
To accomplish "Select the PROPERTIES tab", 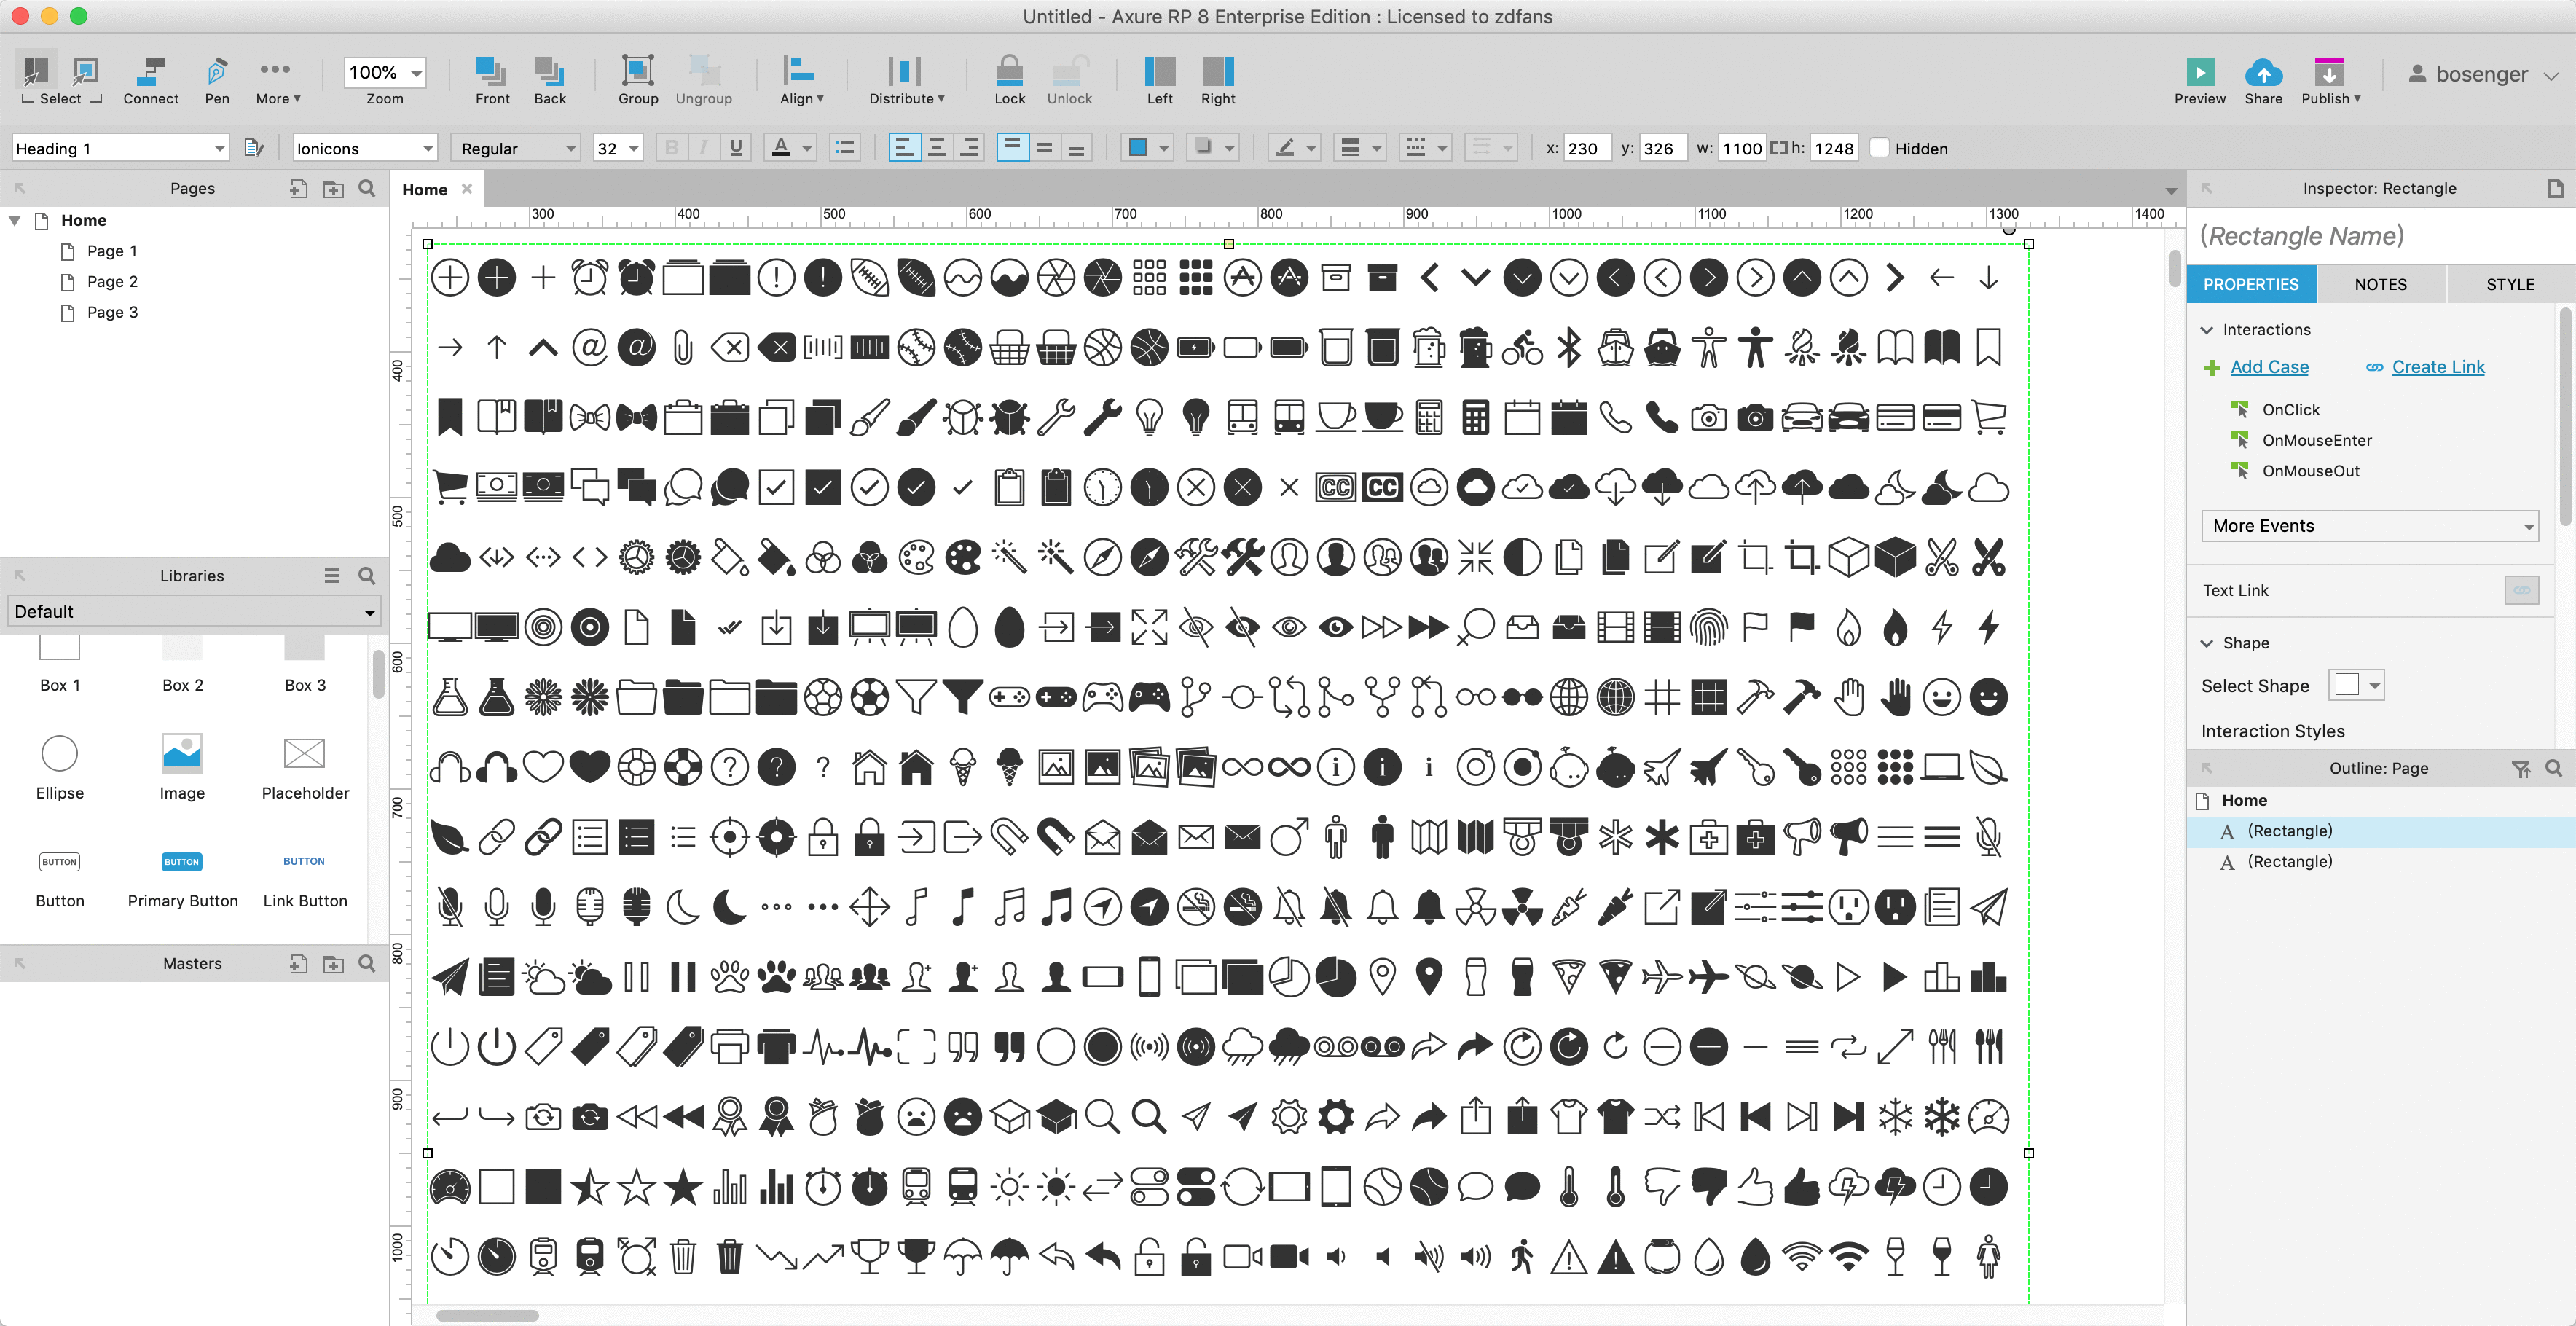I will pyautogui.click(x=2250, y=284).
